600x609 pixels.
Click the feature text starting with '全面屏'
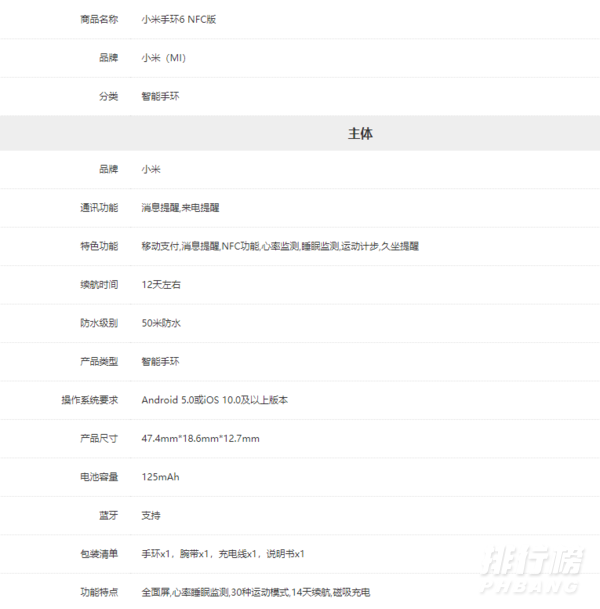pos(256,592)
